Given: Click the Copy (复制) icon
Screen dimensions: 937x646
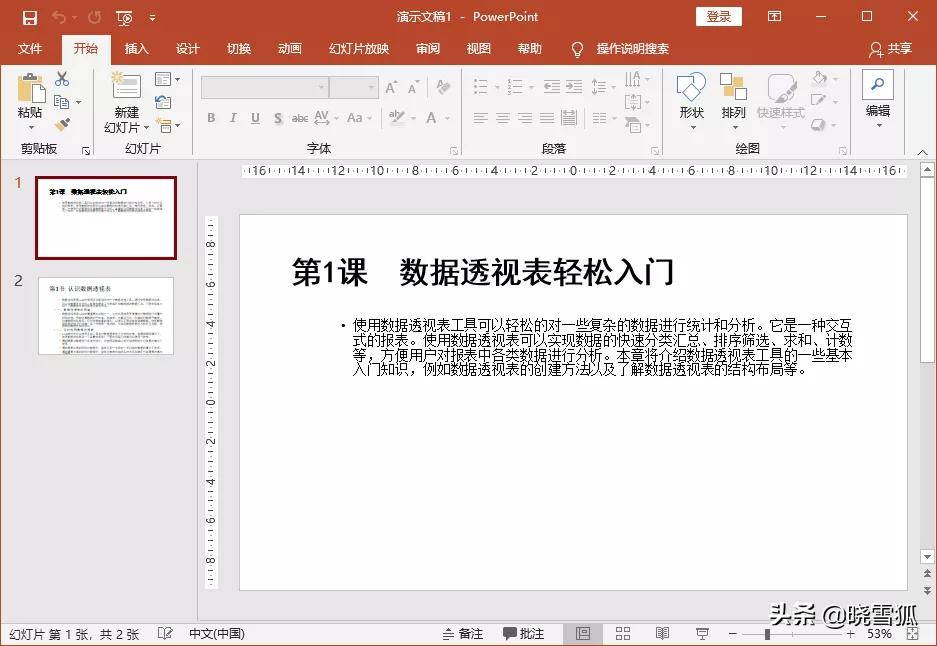Looking at the screenshot, I should 63,101.
